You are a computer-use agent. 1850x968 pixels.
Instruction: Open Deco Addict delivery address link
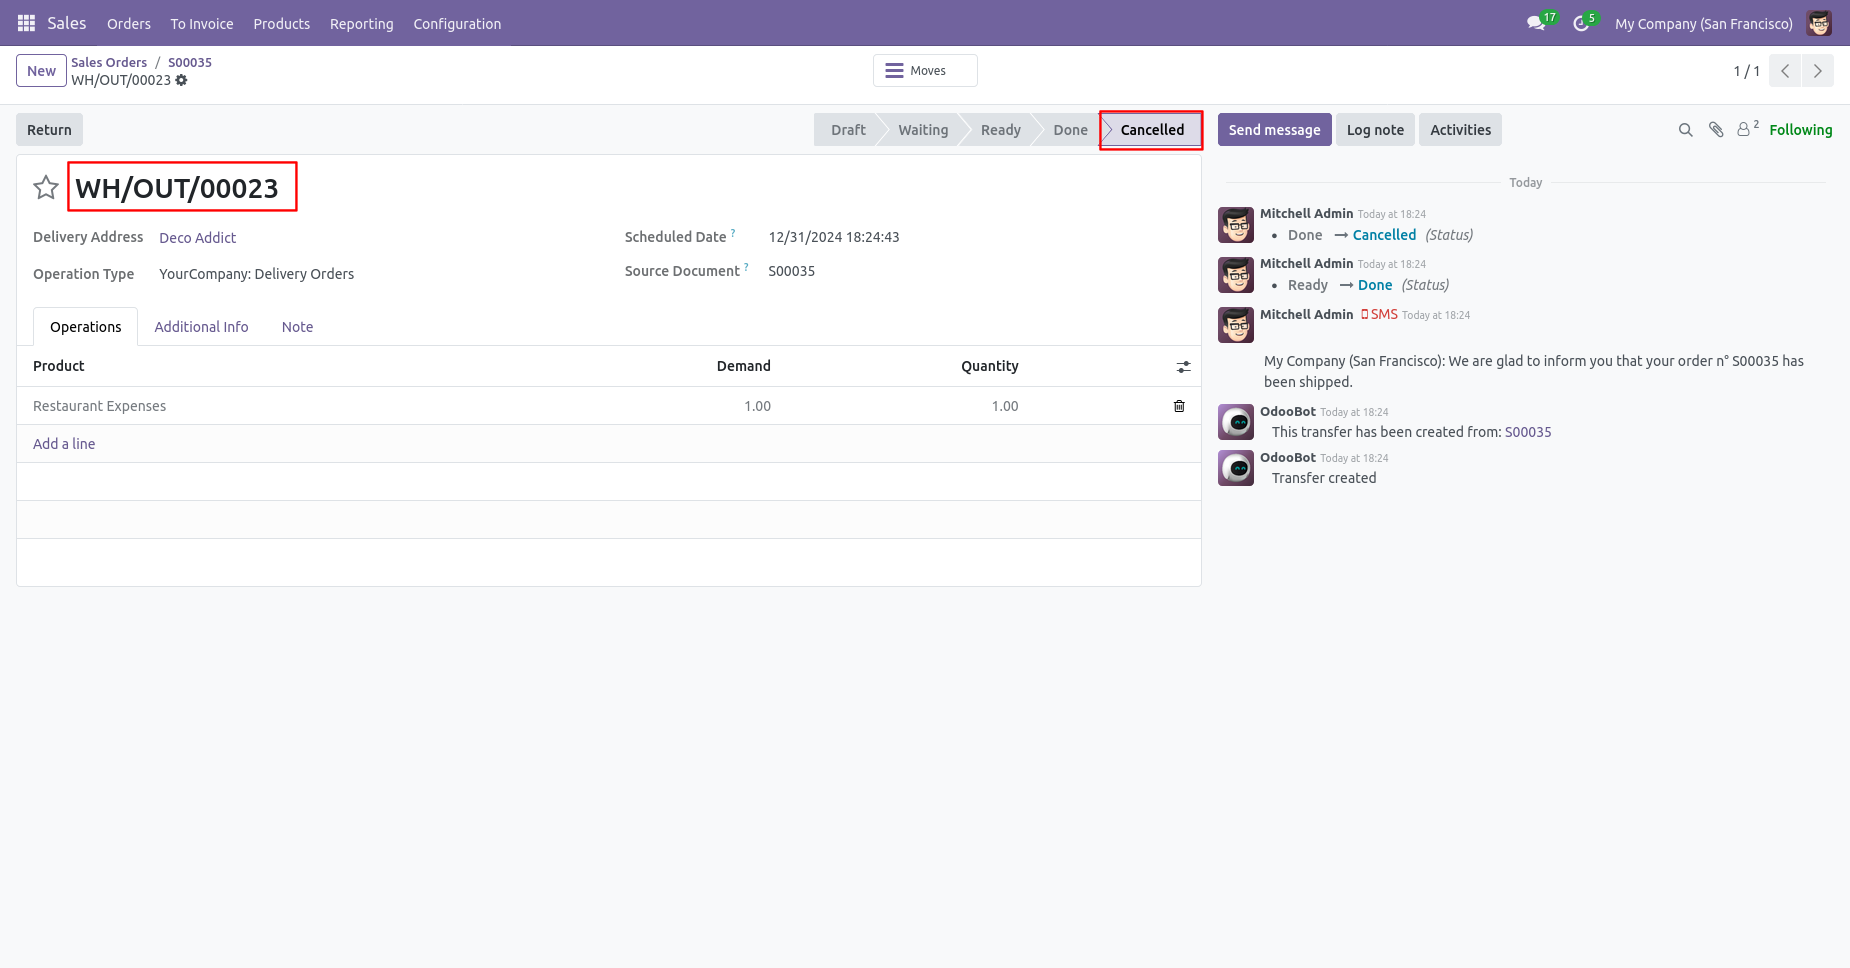tap(198, 238)
